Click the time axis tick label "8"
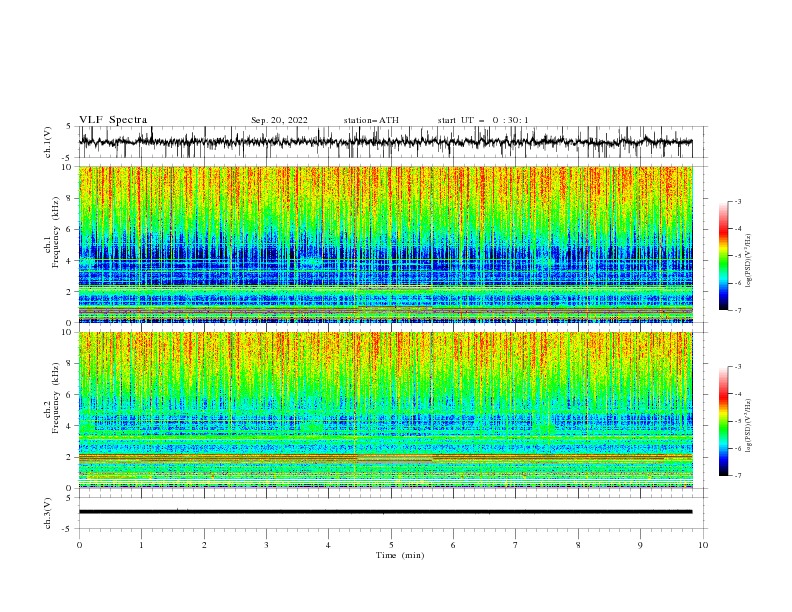The image size is (792, 612). tap(578, 545)
